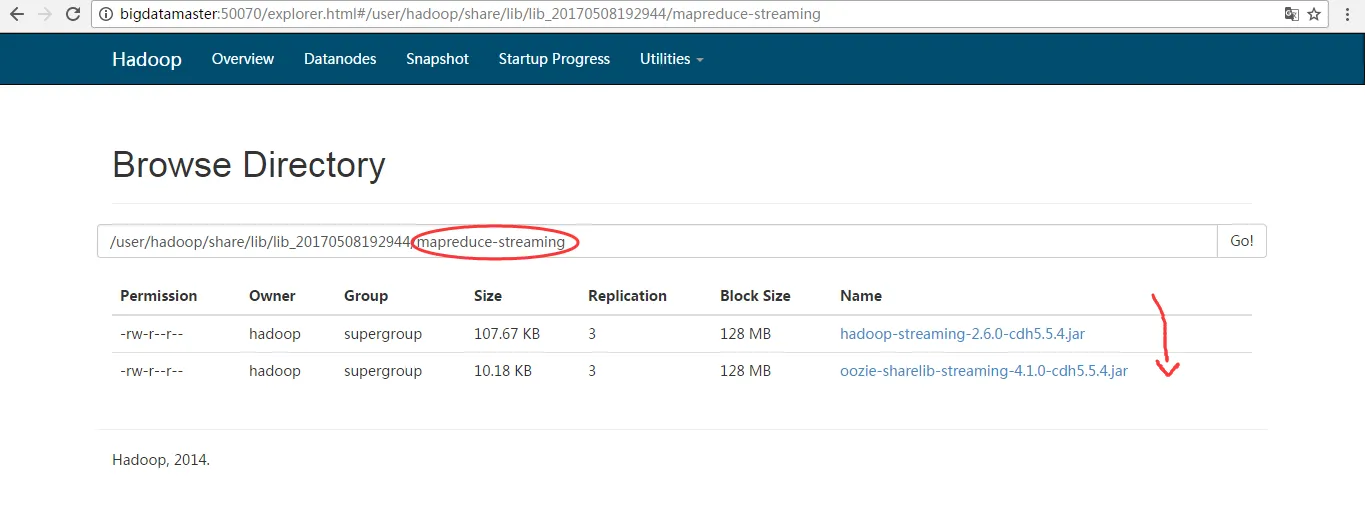Open the site information icon
The image size is (1365, 508).
106,15
